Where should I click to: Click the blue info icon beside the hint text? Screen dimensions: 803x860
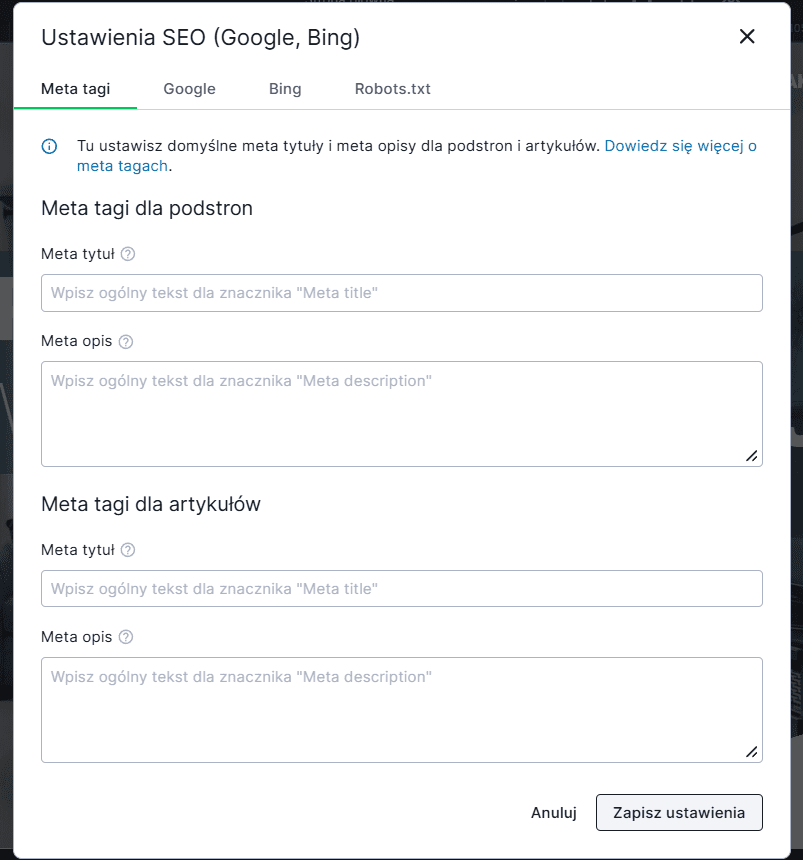[49, 146]
